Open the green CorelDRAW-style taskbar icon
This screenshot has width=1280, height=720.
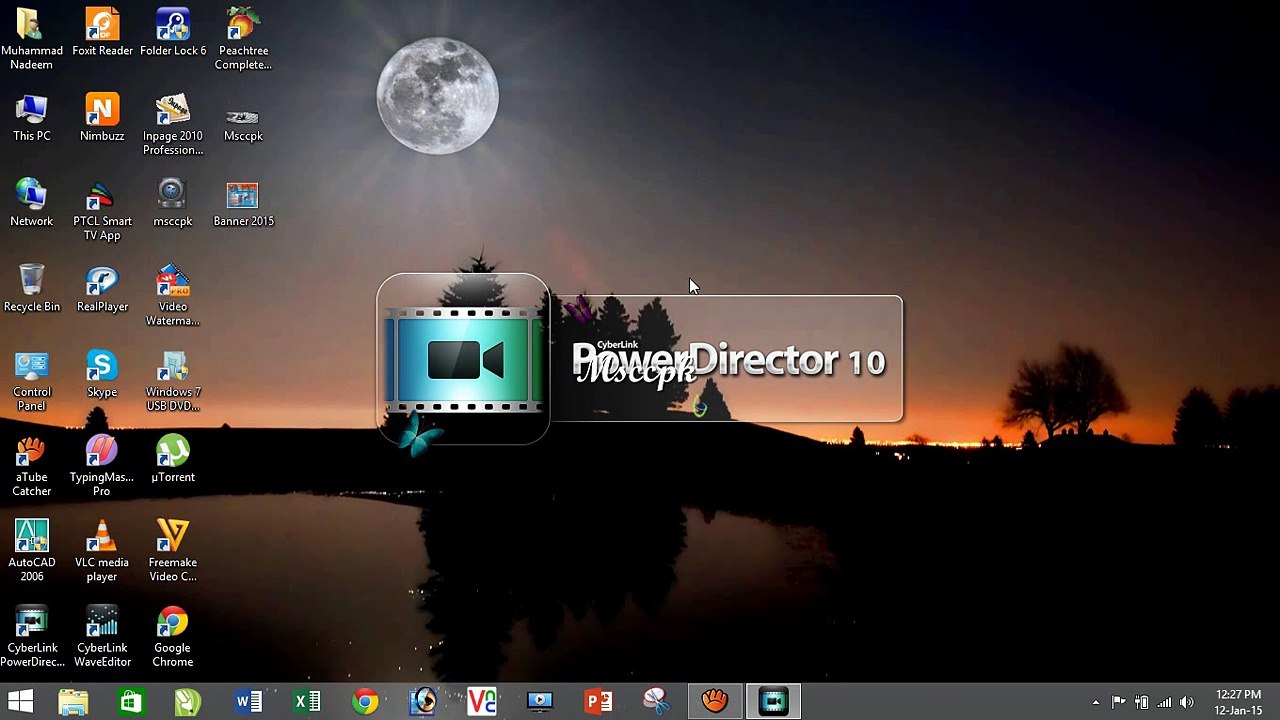[x=189, y=702]
